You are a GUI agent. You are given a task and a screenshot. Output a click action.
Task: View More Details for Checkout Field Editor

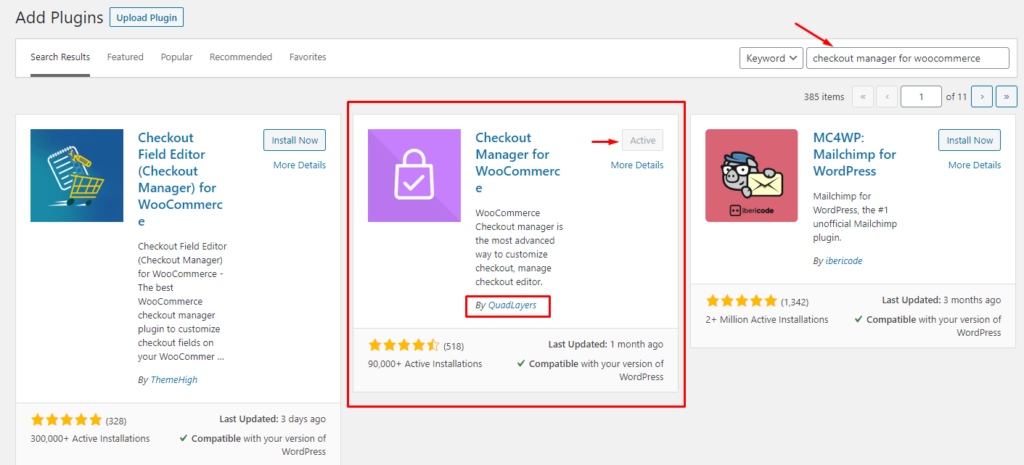pyautogui.click(x=299, y=165)
